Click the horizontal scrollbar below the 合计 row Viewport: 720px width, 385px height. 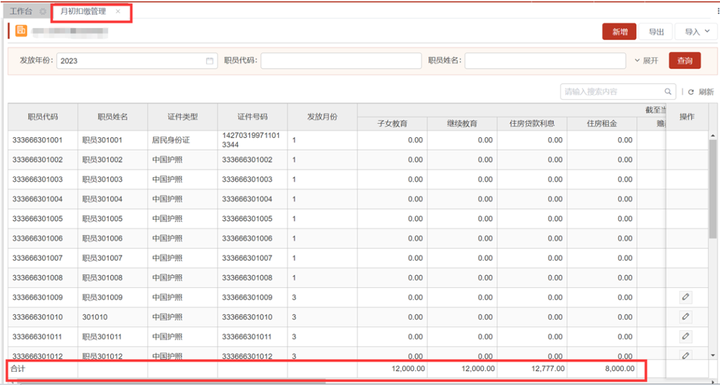point(172,381)
